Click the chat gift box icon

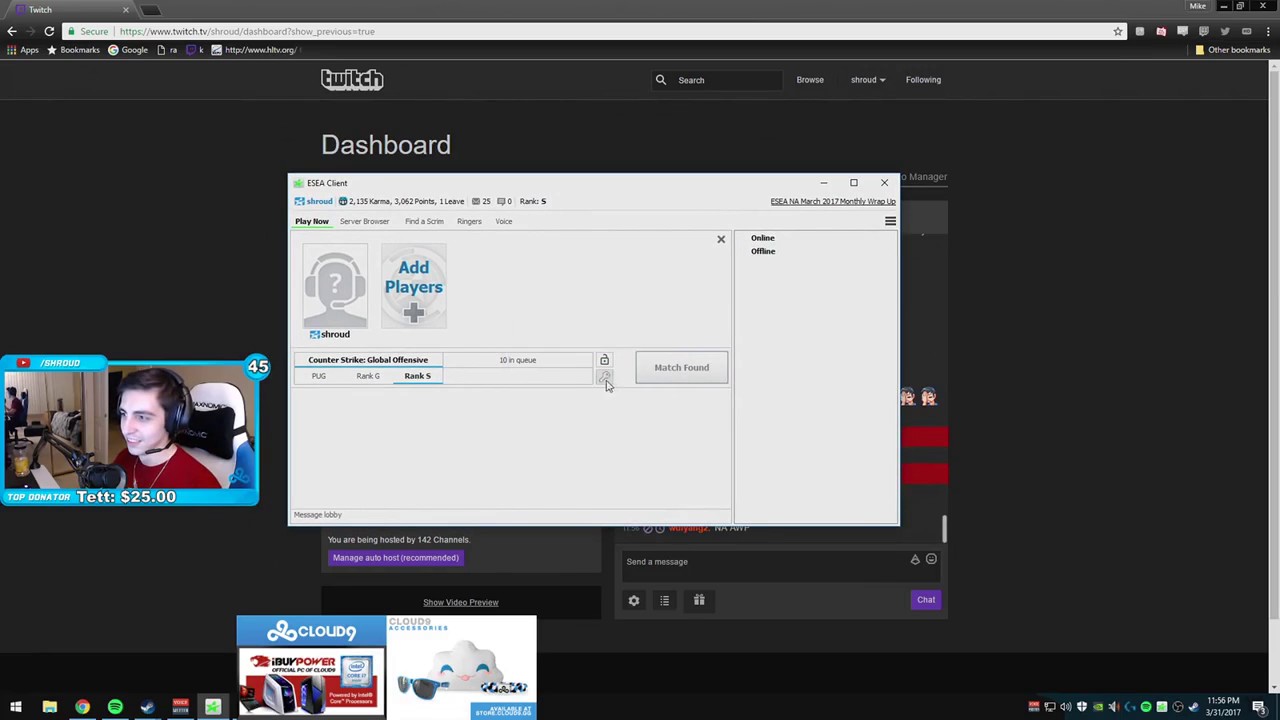(699, 600)
